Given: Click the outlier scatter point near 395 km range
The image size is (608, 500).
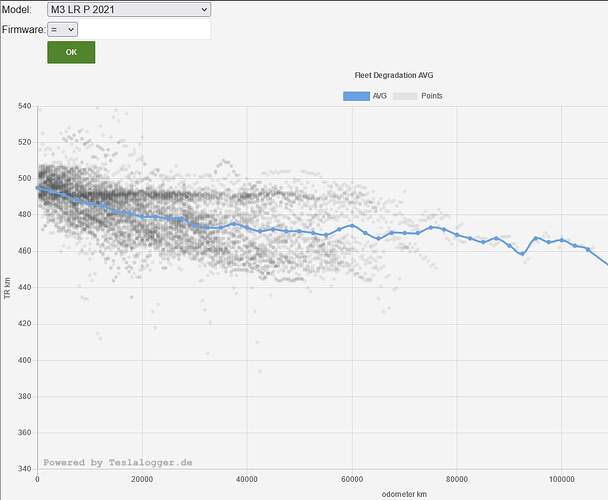Looking at the screenshot, I should click(260, 371).
